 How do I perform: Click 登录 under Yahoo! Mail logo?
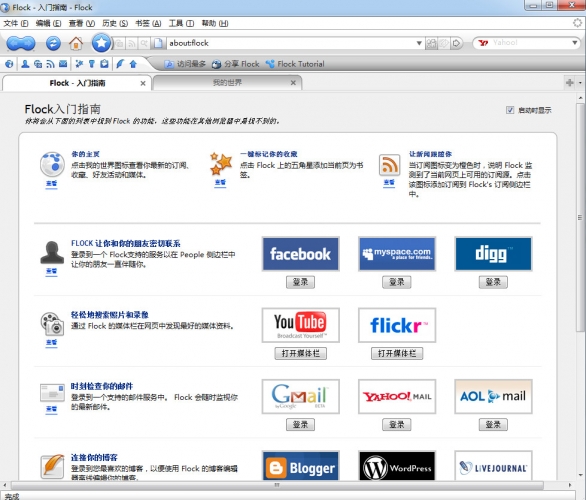point(397,425)
